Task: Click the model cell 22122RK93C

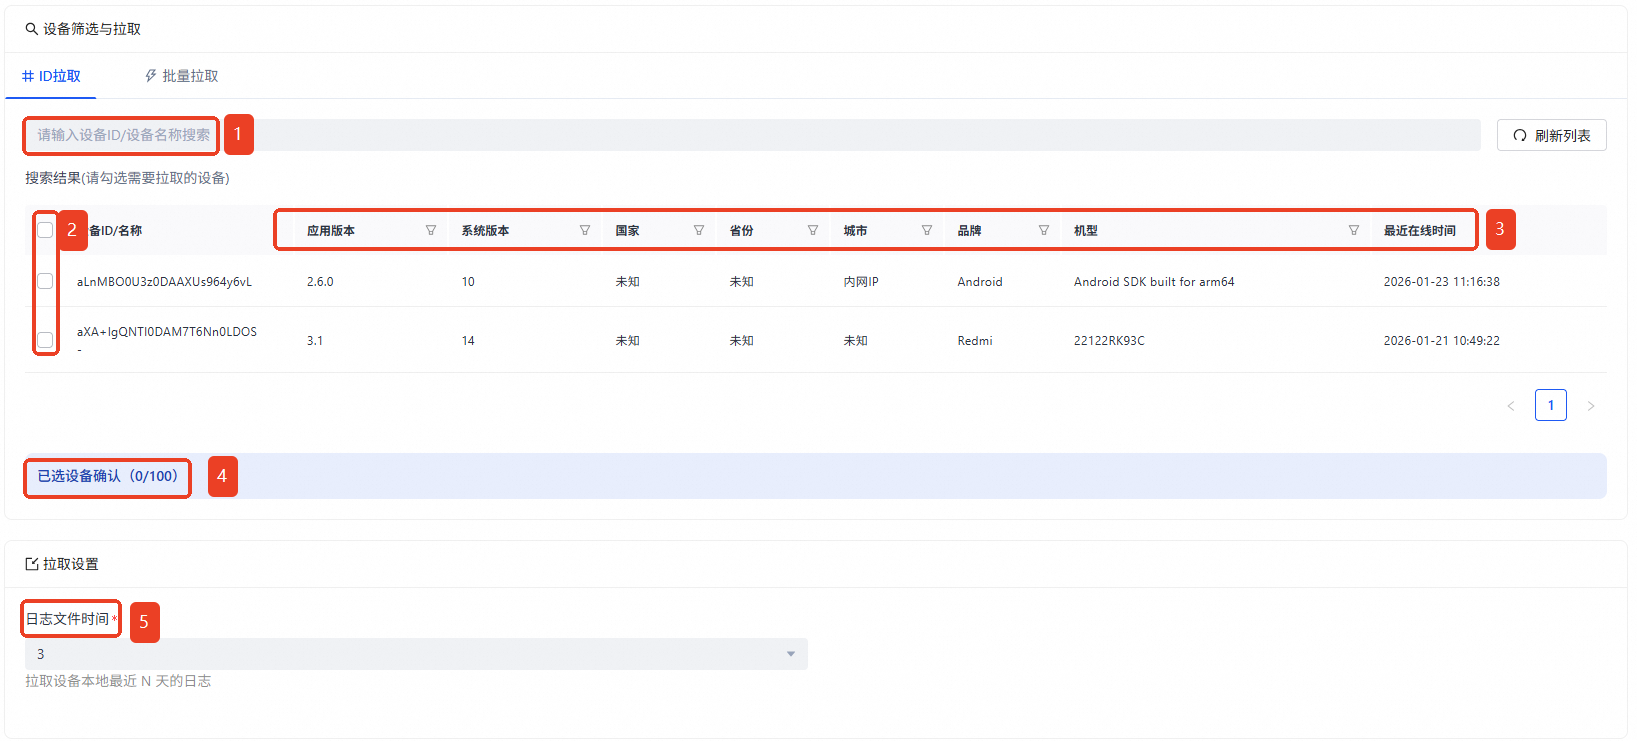Action: (1109, 341)
